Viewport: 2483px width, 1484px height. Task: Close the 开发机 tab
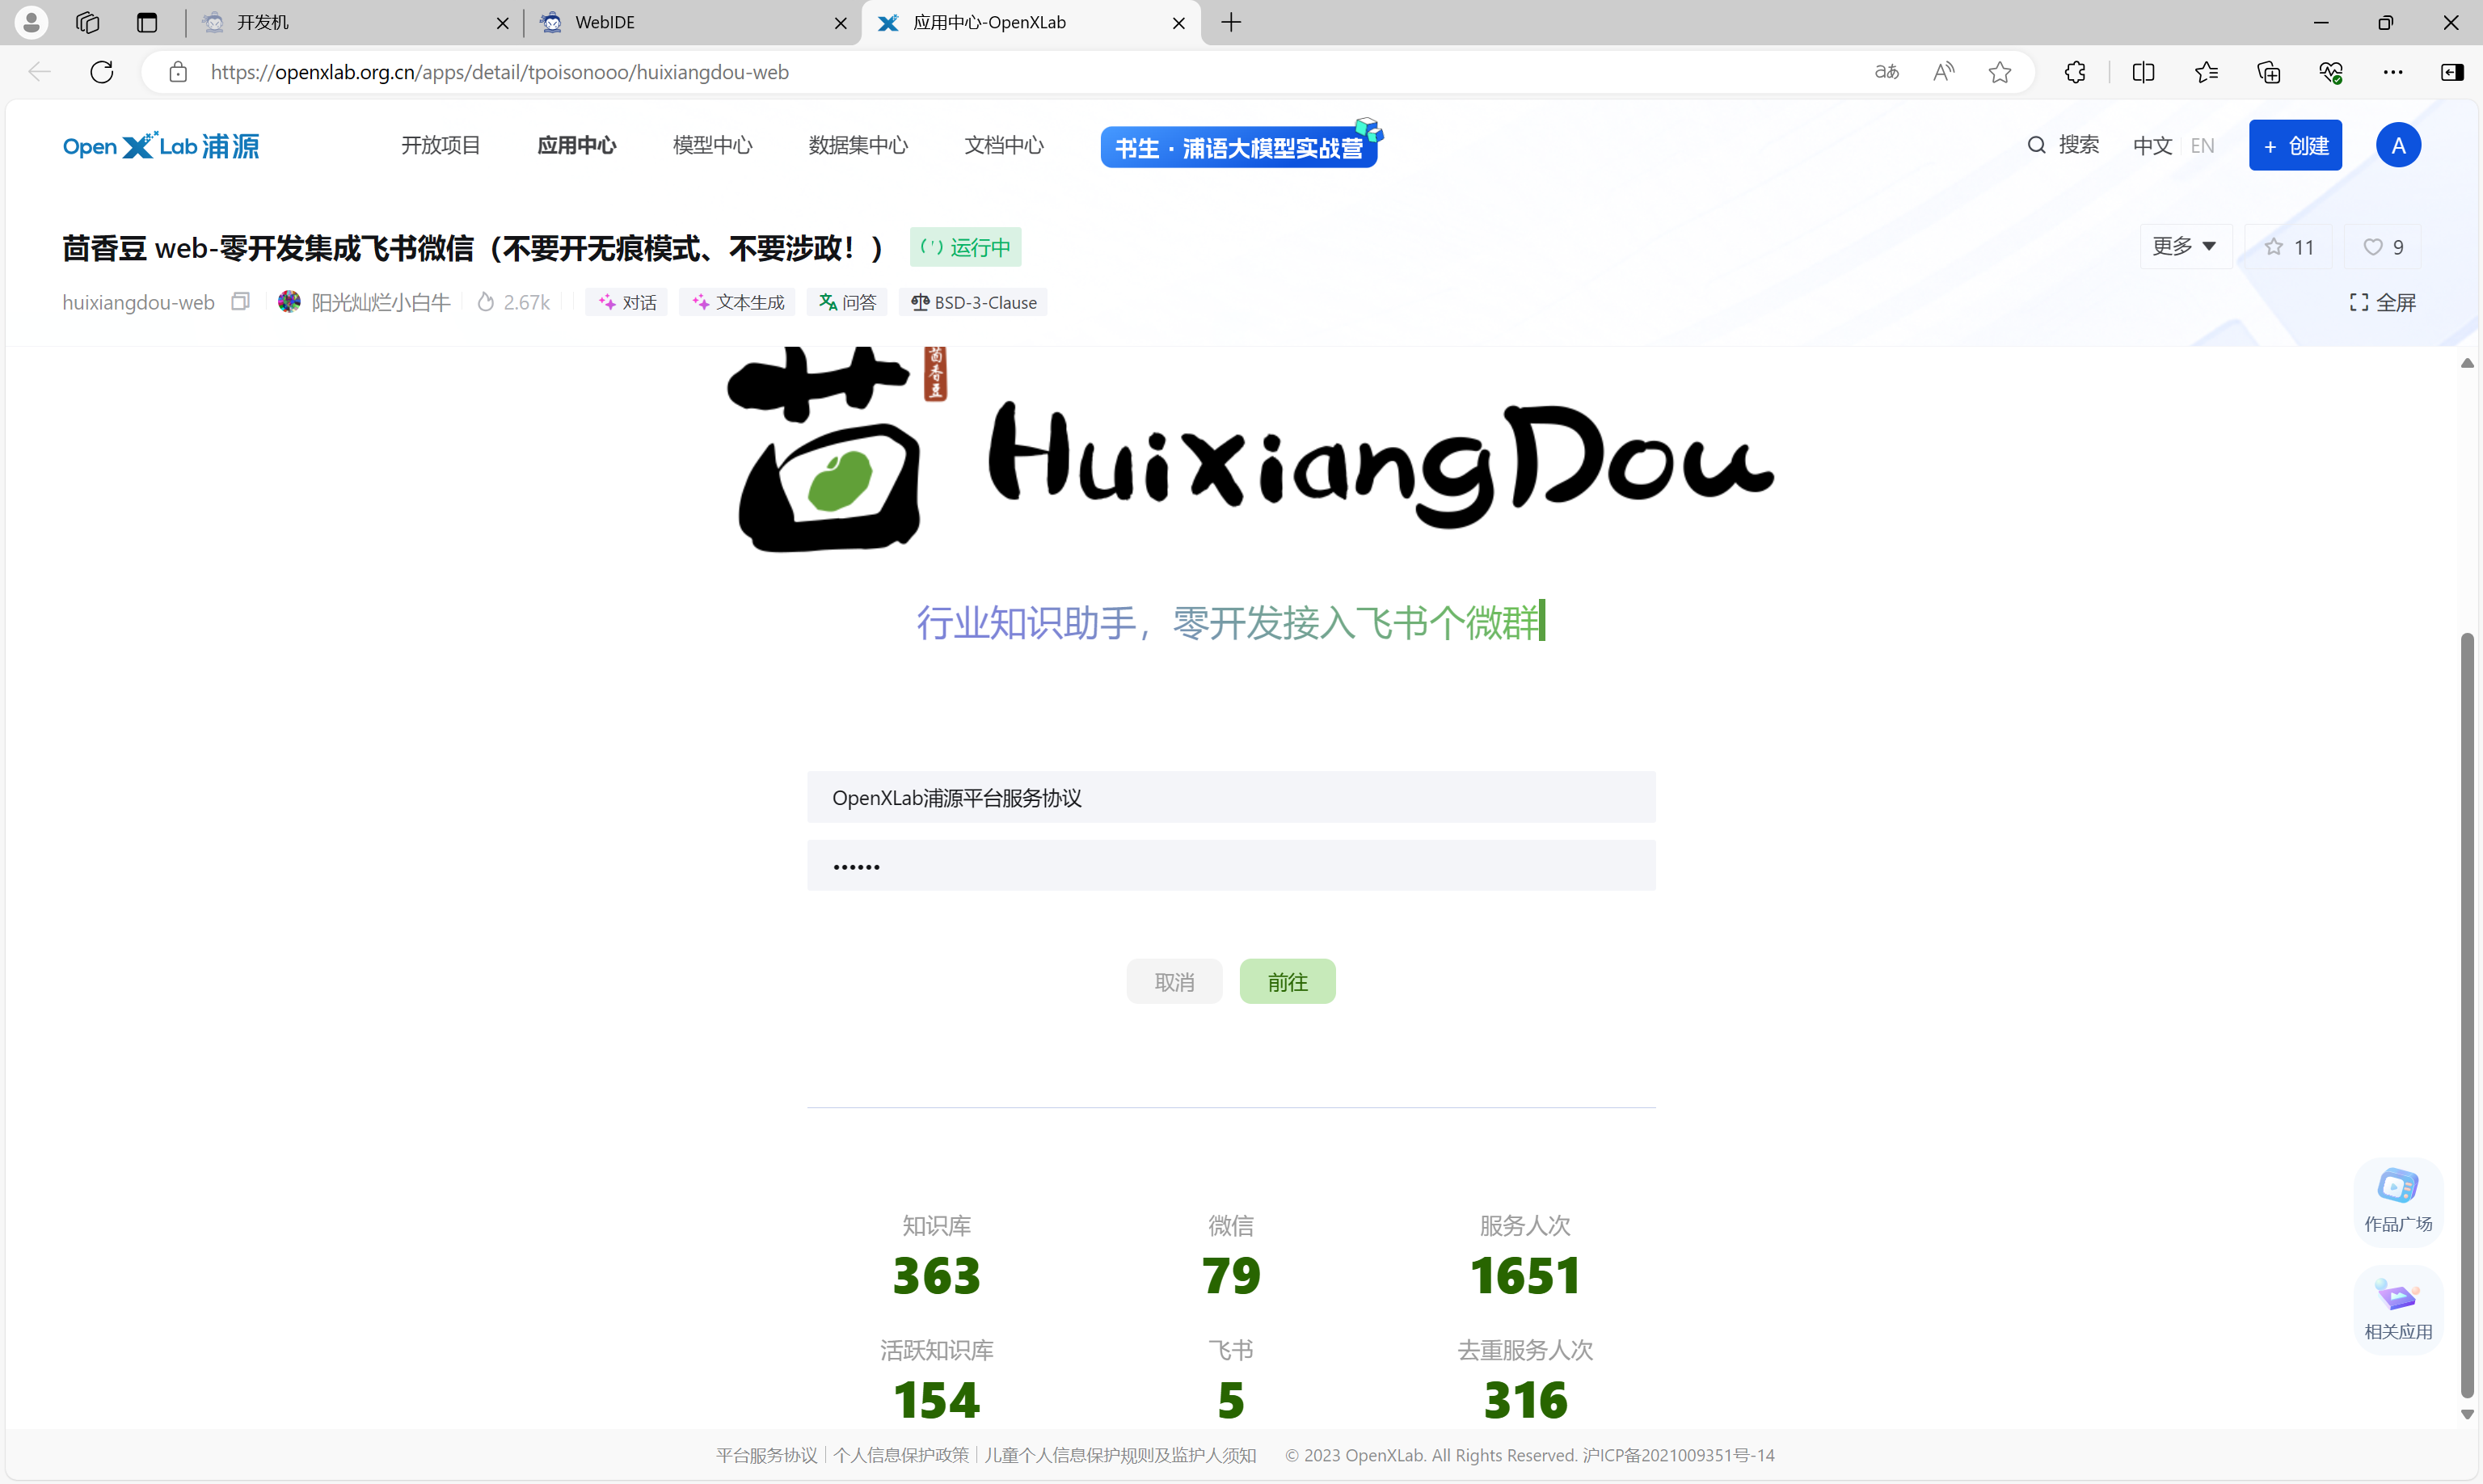tap(502, 23)
